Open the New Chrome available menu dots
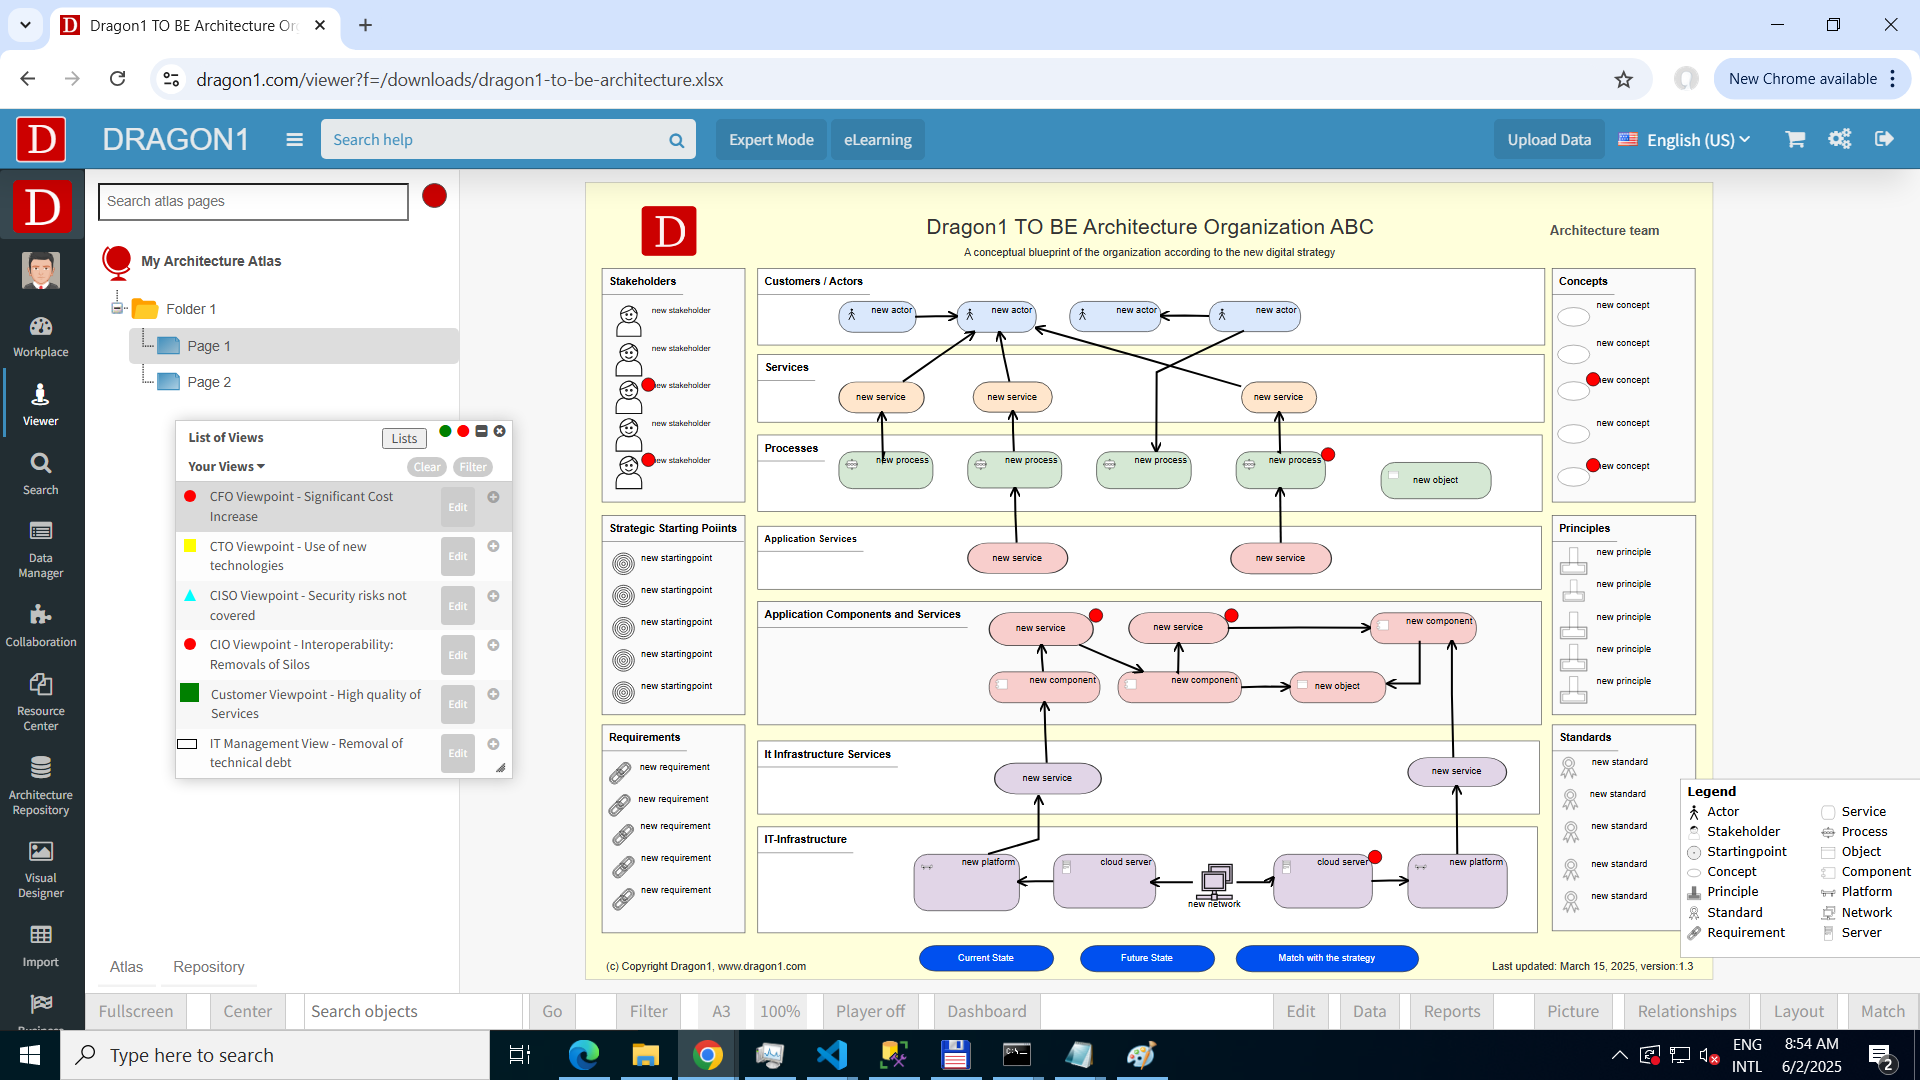 [1893, 79]
